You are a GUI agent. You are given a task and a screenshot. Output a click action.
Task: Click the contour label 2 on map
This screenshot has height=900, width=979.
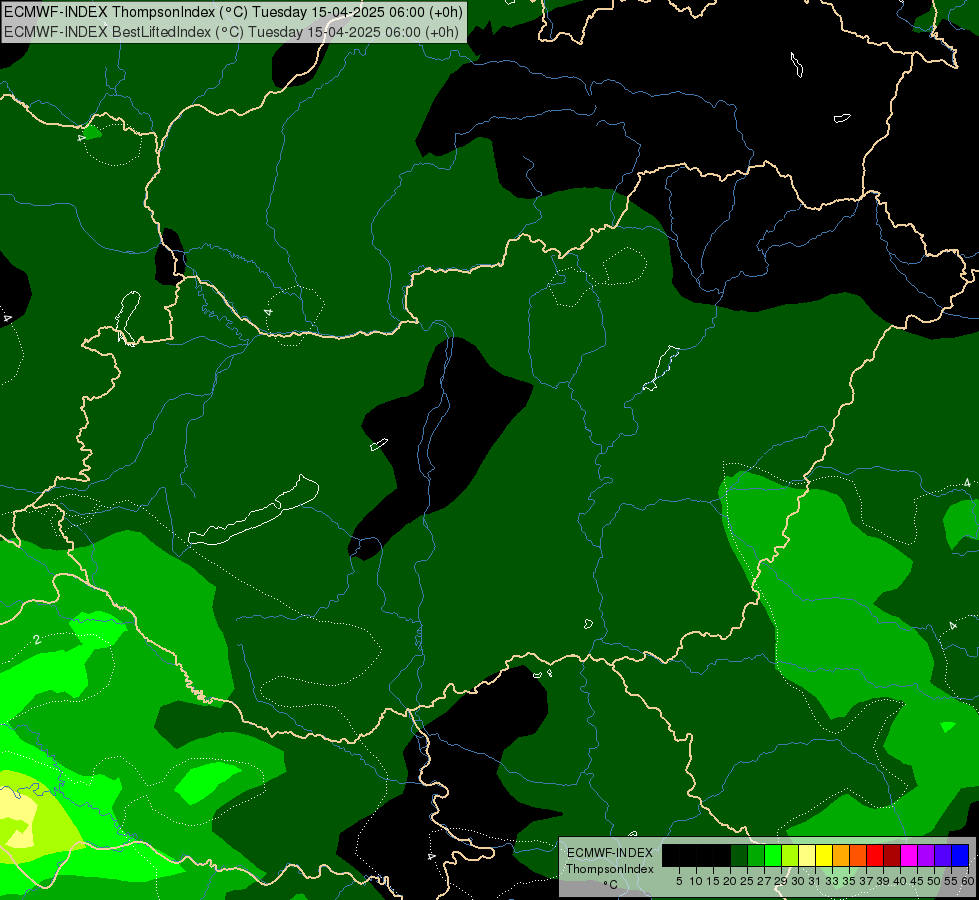click(37, 640)
